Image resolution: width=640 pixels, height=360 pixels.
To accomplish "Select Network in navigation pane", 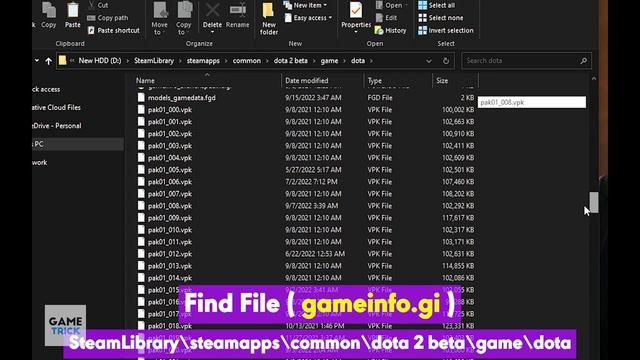I will point(40,162).
